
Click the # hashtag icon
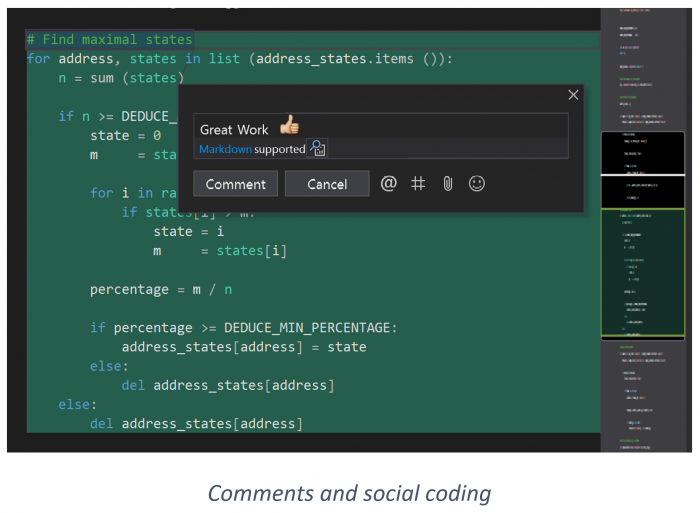pyautogui.click(x=418, y=183)
